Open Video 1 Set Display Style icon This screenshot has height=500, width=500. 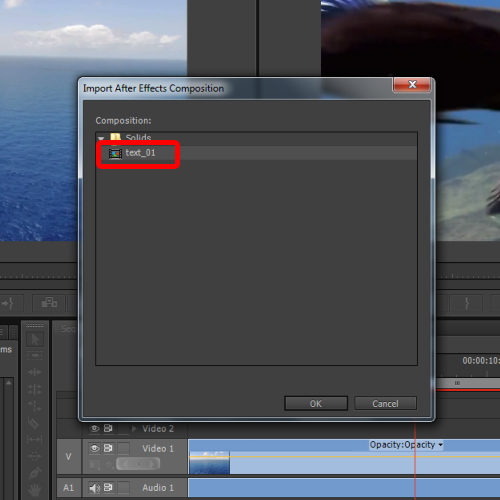(95, 464)
